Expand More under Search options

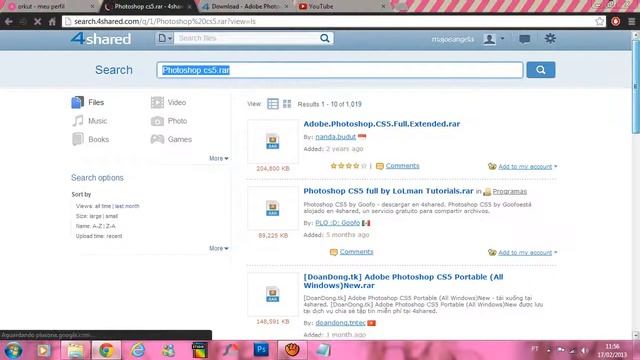pyautogui.click(x=219, y=248)
